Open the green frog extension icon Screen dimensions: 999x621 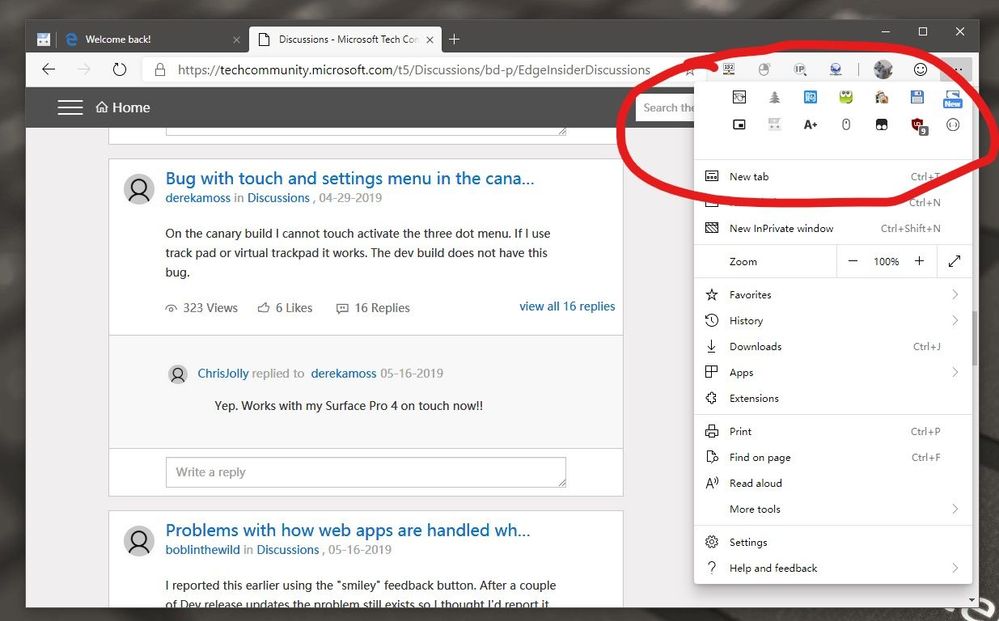846,97
